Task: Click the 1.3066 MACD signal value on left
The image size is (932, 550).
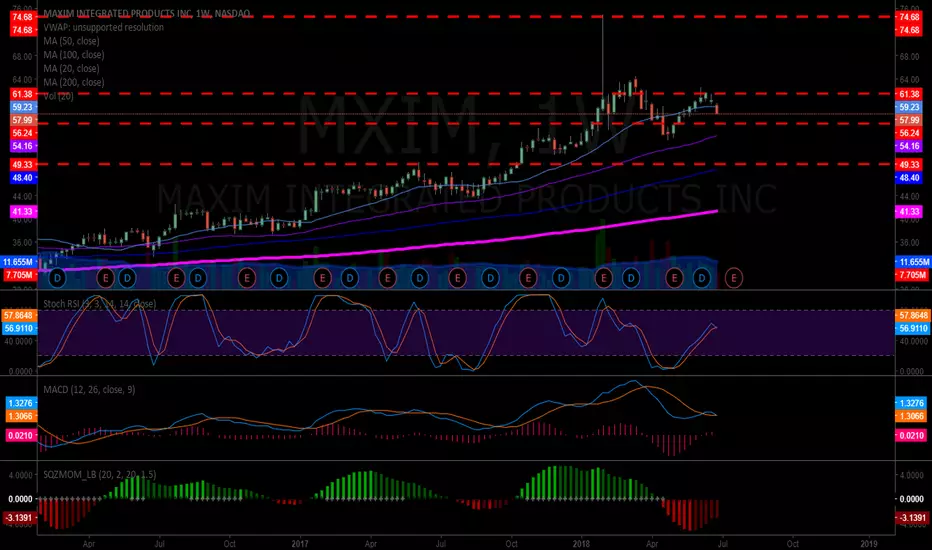Action: tap(21, 416)
